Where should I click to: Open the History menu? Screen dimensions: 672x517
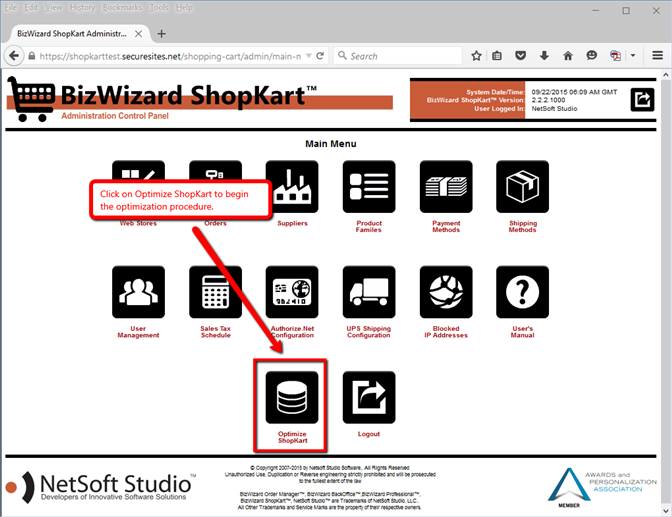click(82, 8)
